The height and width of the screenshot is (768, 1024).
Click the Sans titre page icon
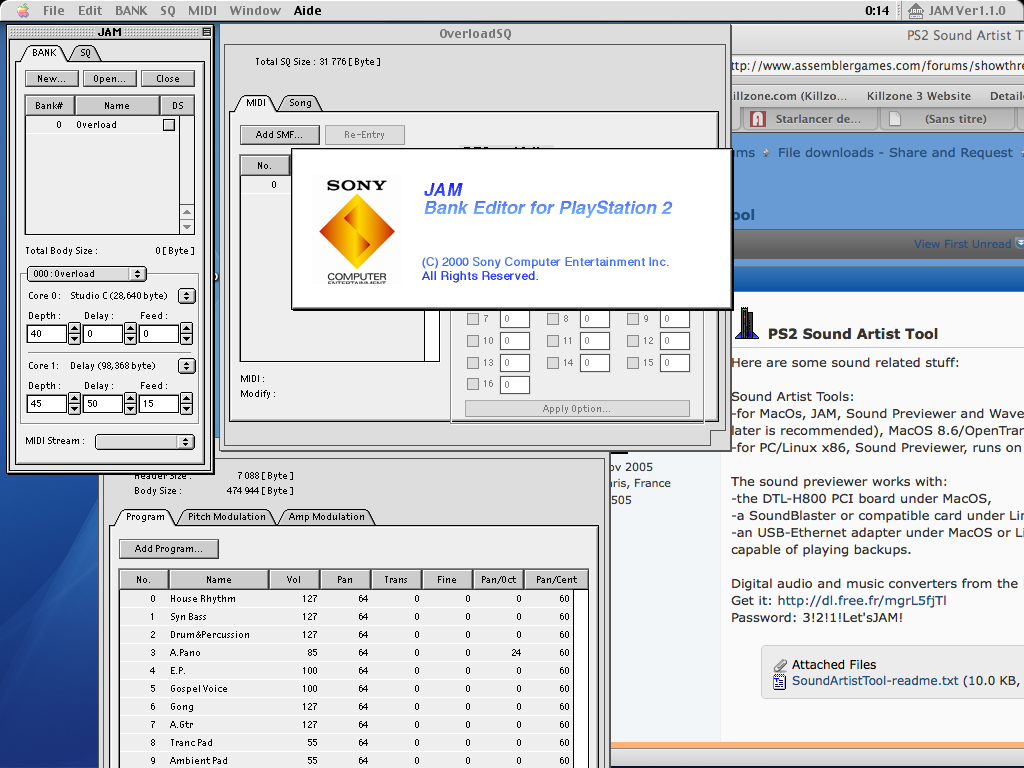coord(895,119)
